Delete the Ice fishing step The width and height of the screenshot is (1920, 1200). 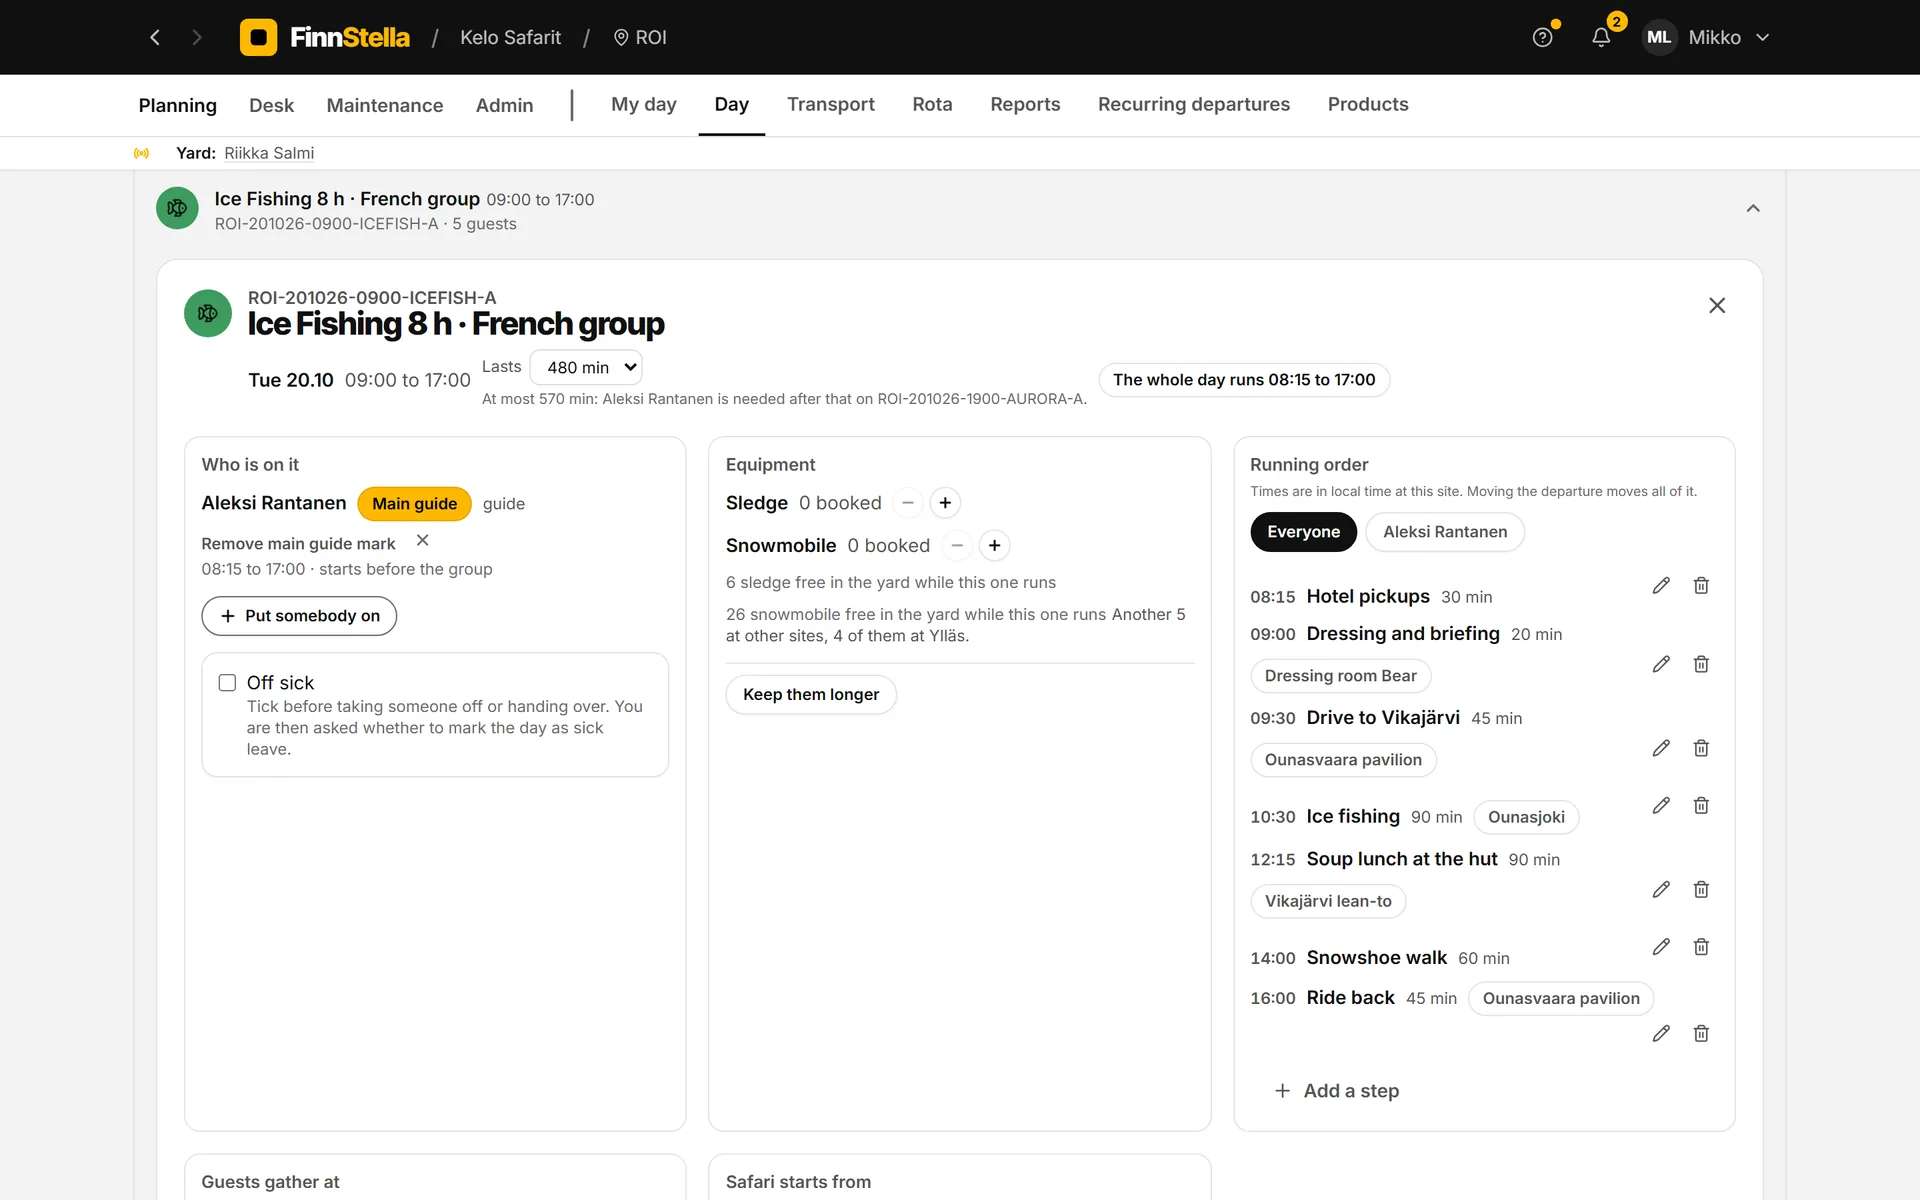pyautogui.click(x=1701, y=805)
